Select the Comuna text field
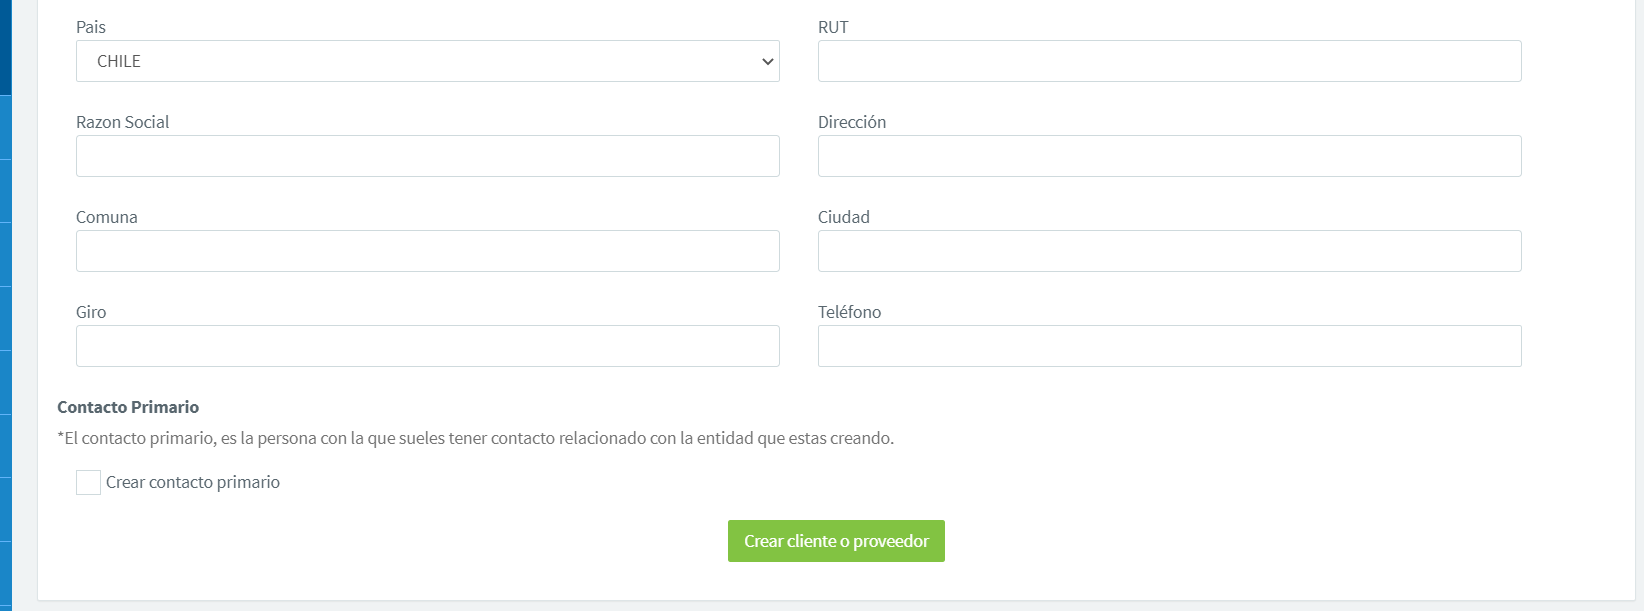Screen dimensions: 1644x611 [427, 251]
